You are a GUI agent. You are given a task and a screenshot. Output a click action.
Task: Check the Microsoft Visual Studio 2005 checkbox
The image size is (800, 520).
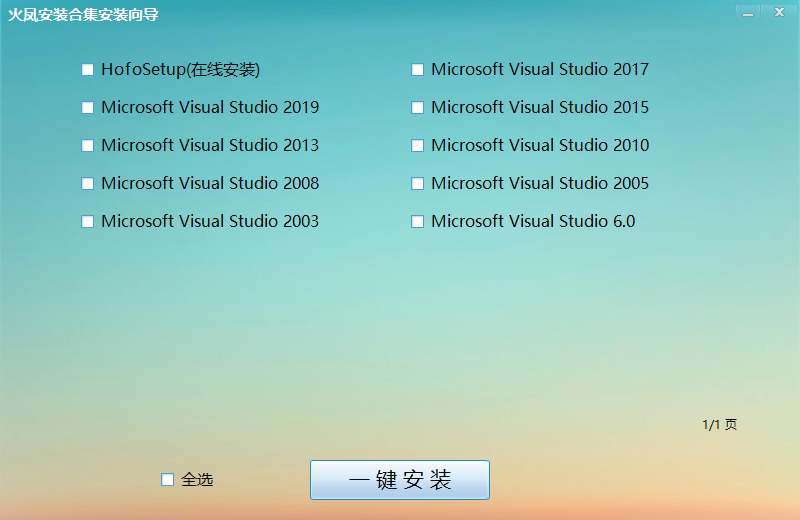[x=418, y=184]
